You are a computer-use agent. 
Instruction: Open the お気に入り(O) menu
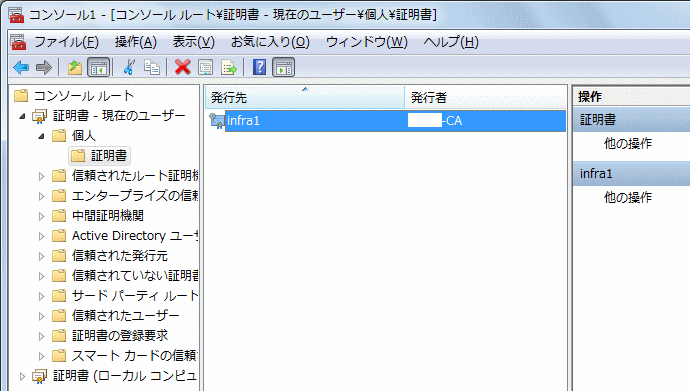pyautogui.click(x=270, y=42)
